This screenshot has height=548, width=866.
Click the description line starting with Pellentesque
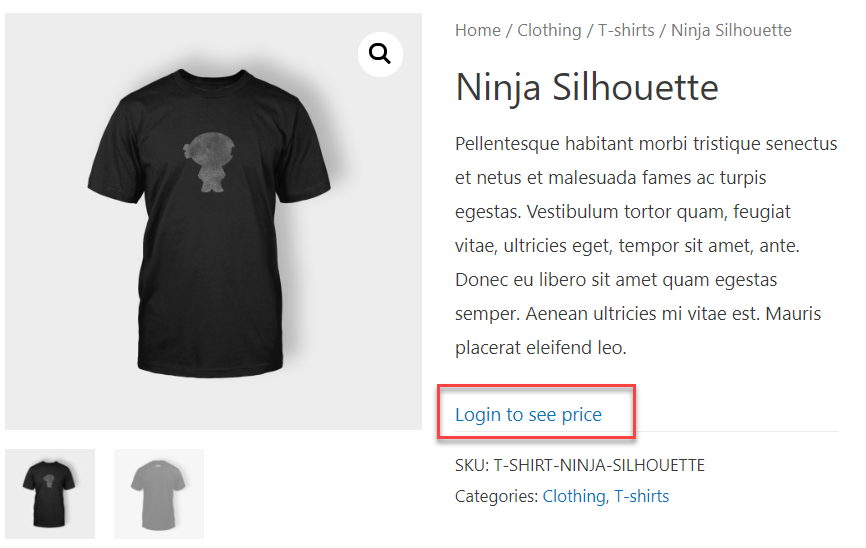pos(646,144)
